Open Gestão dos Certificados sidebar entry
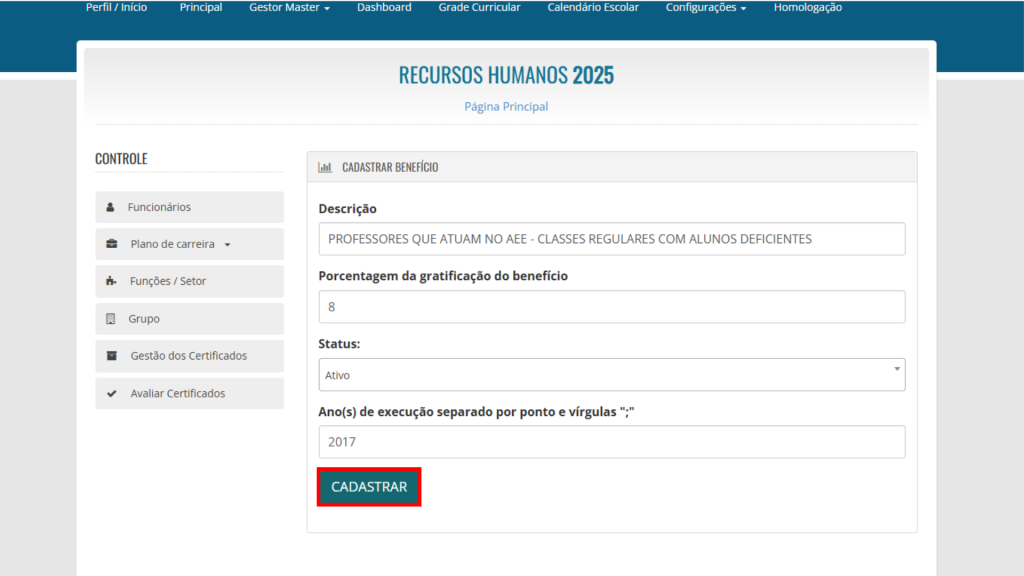Image resolution: width=1024 pixels, height=576 pixels. pyautogui.click(x=189, y=356)
